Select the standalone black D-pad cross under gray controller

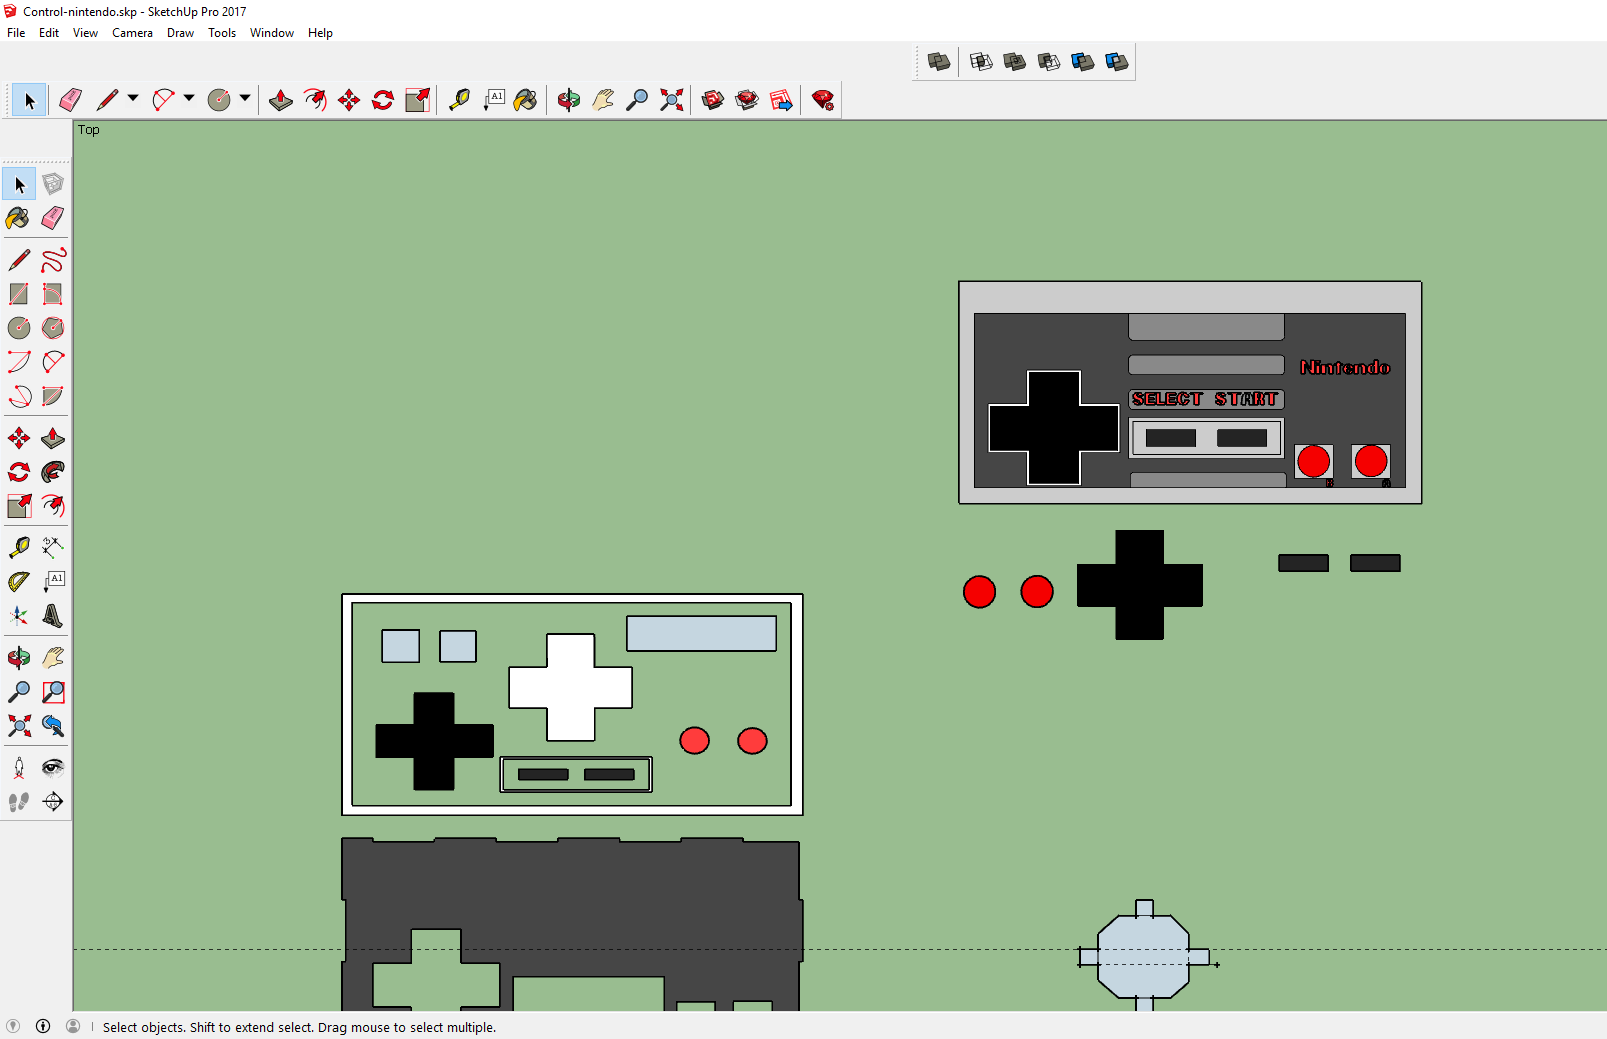coord(1140,585)
